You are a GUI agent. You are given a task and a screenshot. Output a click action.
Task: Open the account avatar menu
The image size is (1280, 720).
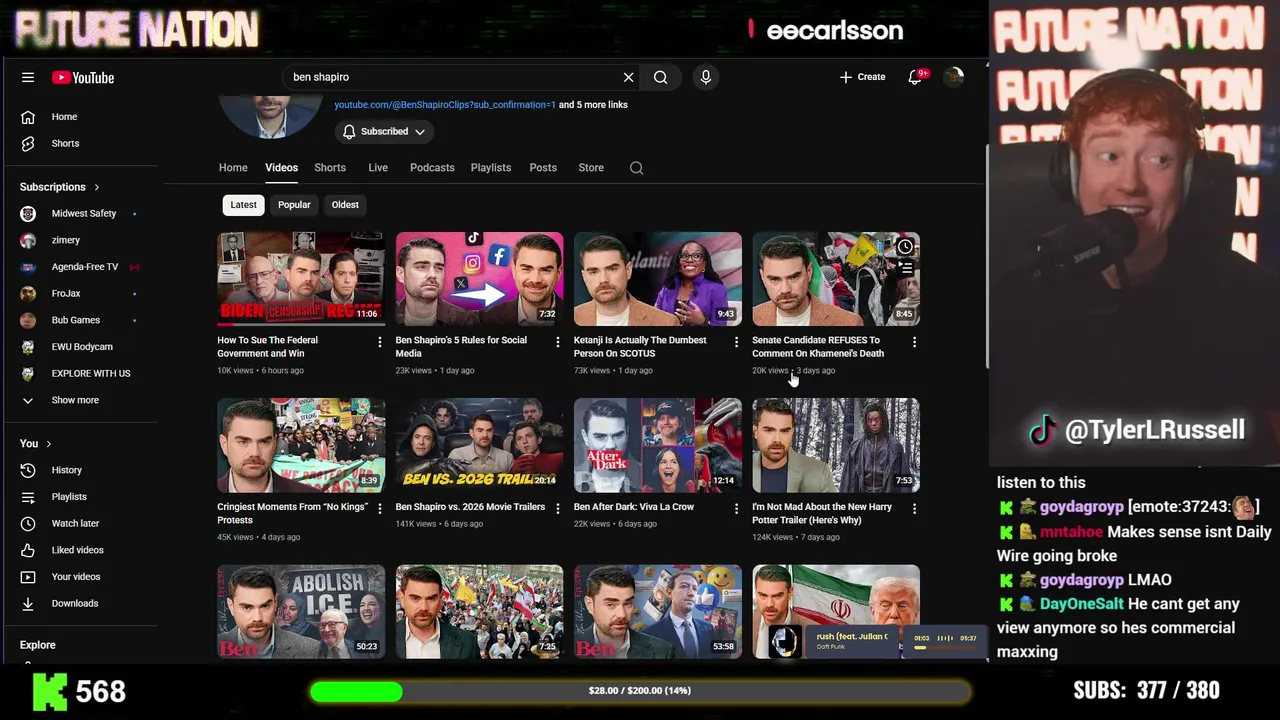953,77
